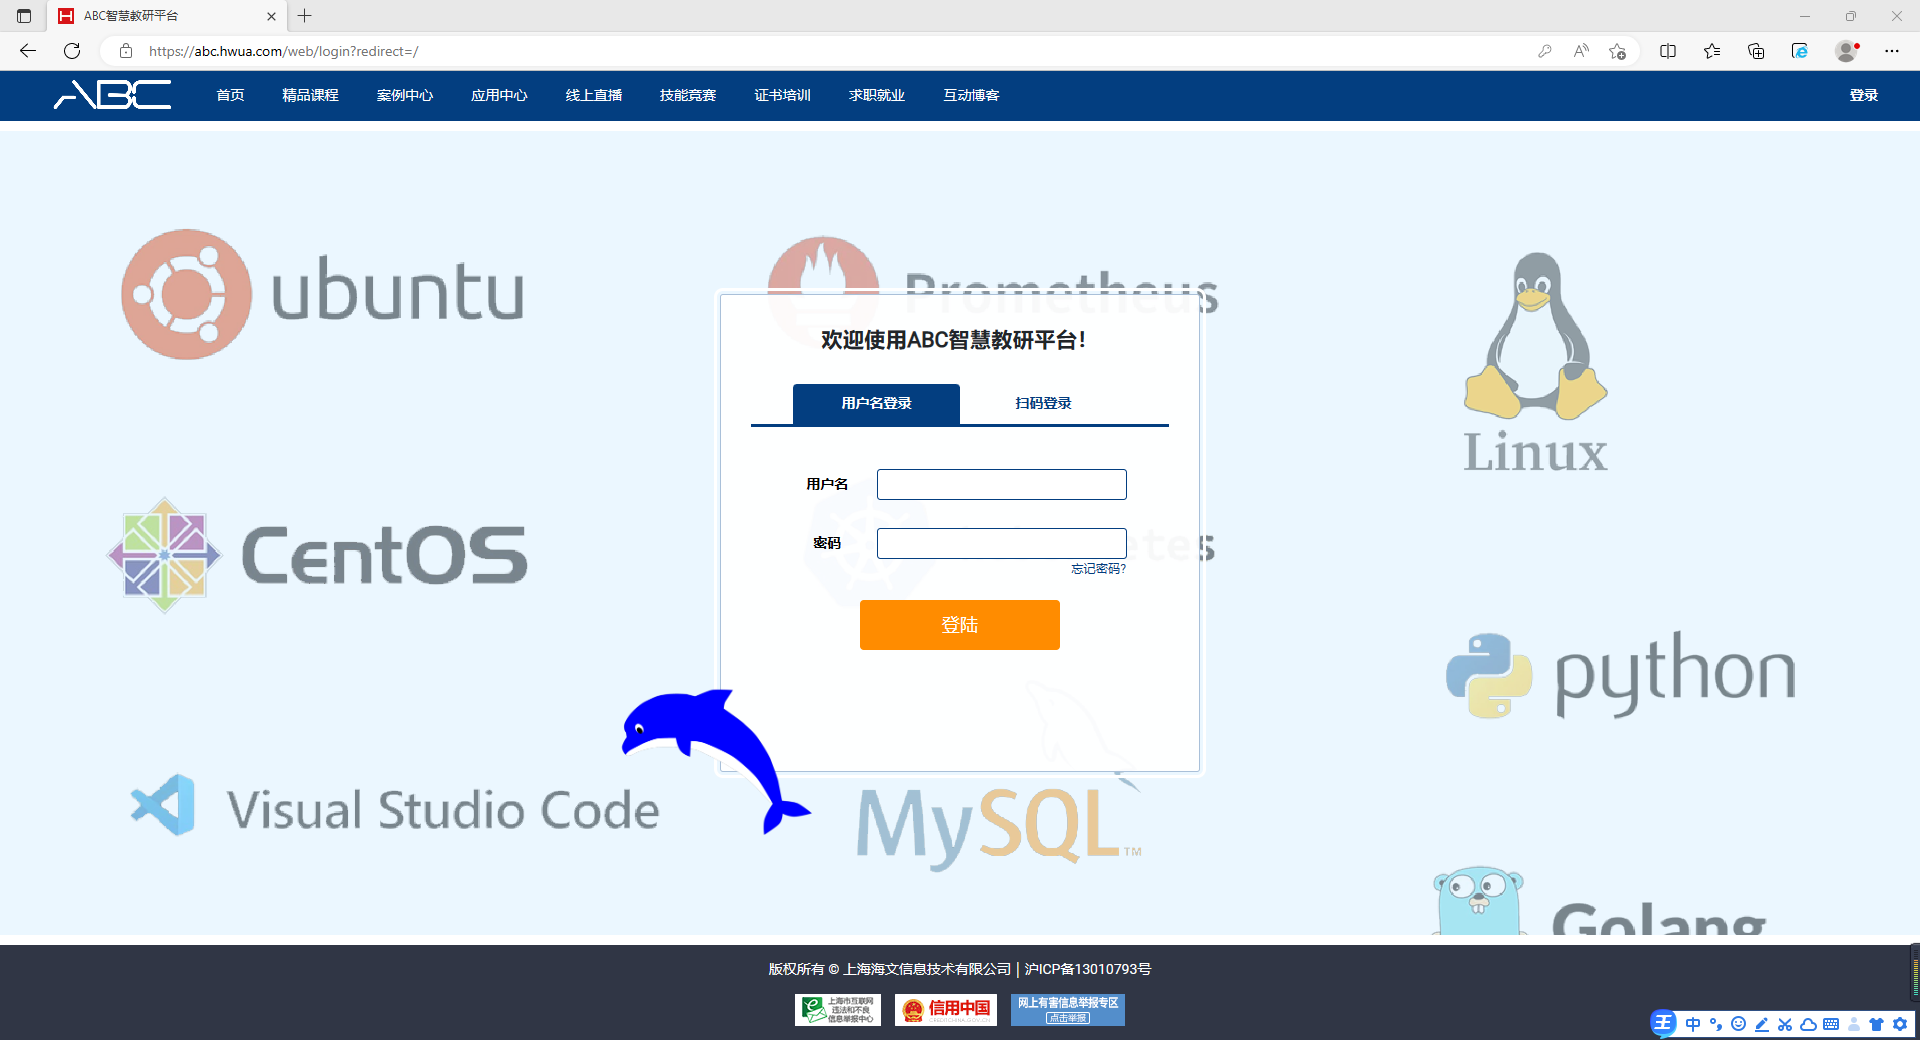The image size is (1920, 1040).
Task: Click the 欢迎使用ABC智慧教研平台! heading
Action: [x=953, y=340]
